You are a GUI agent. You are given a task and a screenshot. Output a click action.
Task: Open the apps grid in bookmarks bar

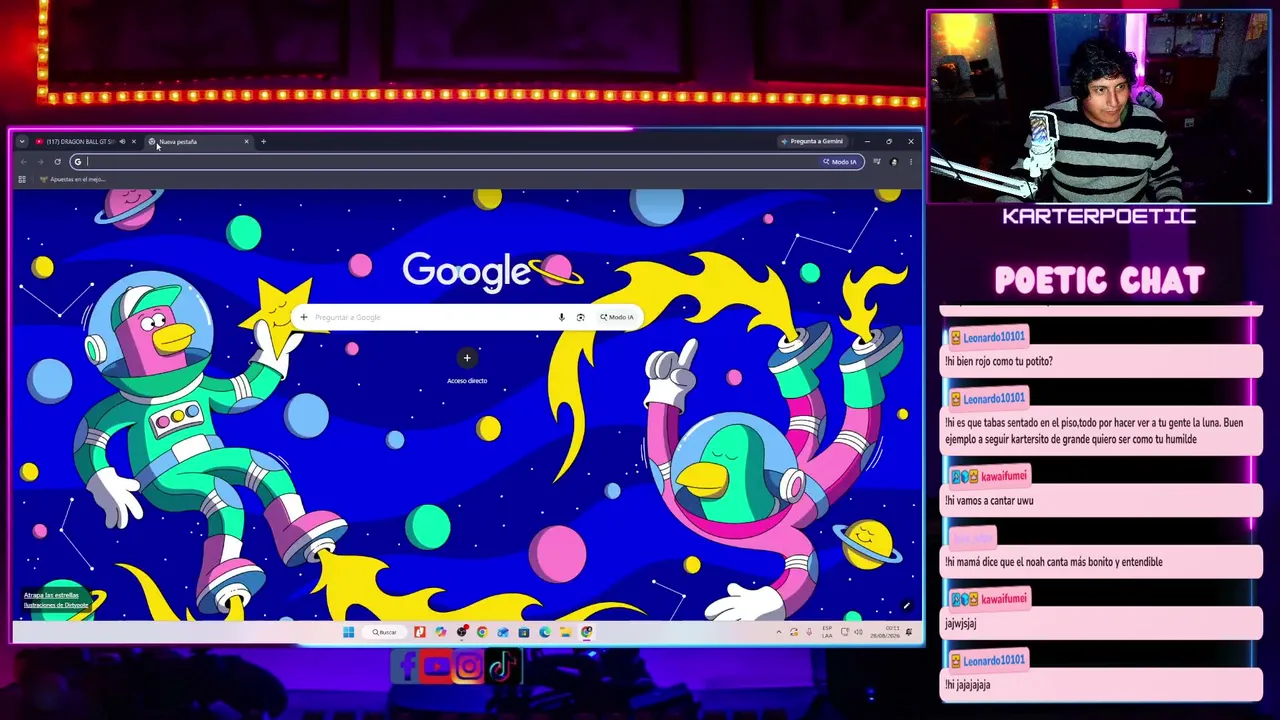(x=22, y=180)
